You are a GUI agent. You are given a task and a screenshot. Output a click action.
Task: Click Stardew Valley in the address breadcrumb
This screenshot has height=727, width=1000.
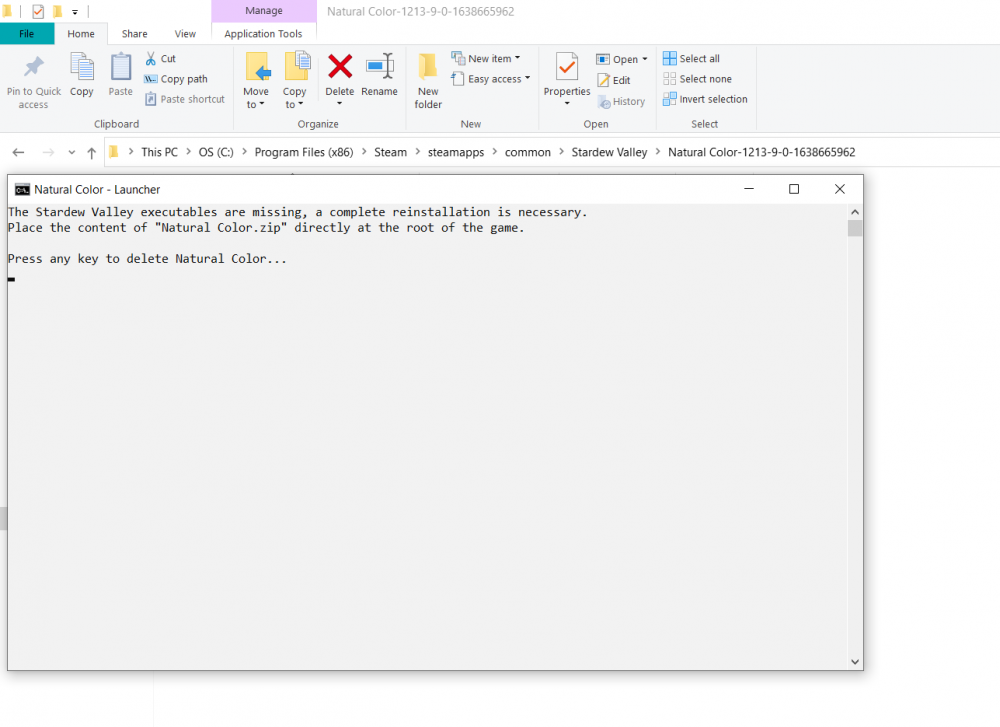tap(609, 152)
